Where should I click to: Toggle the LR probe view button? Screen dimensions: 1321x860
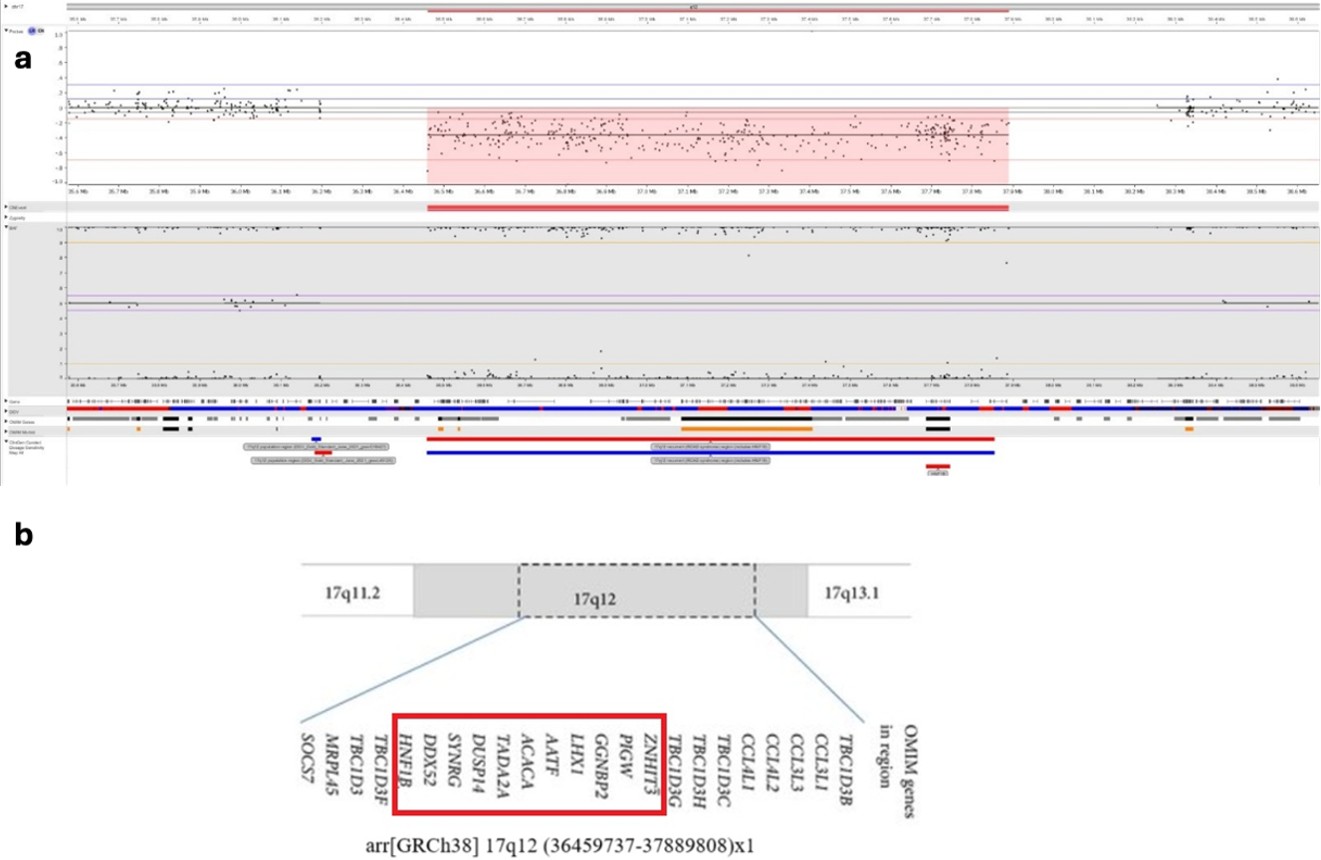coord(33,30)
